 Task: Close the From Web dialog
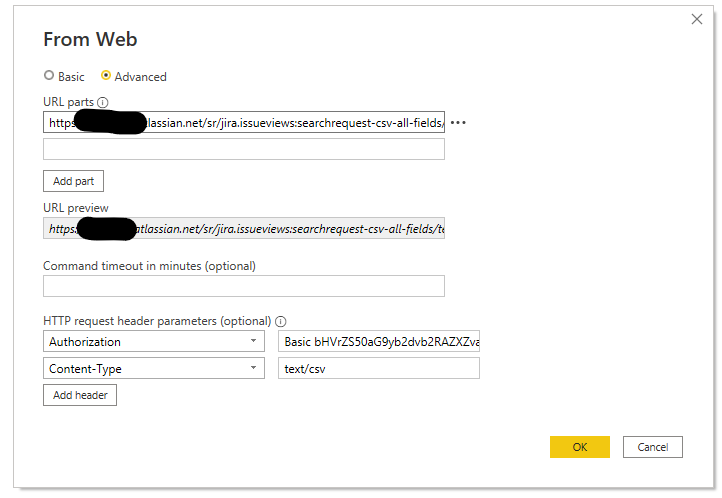697,19
